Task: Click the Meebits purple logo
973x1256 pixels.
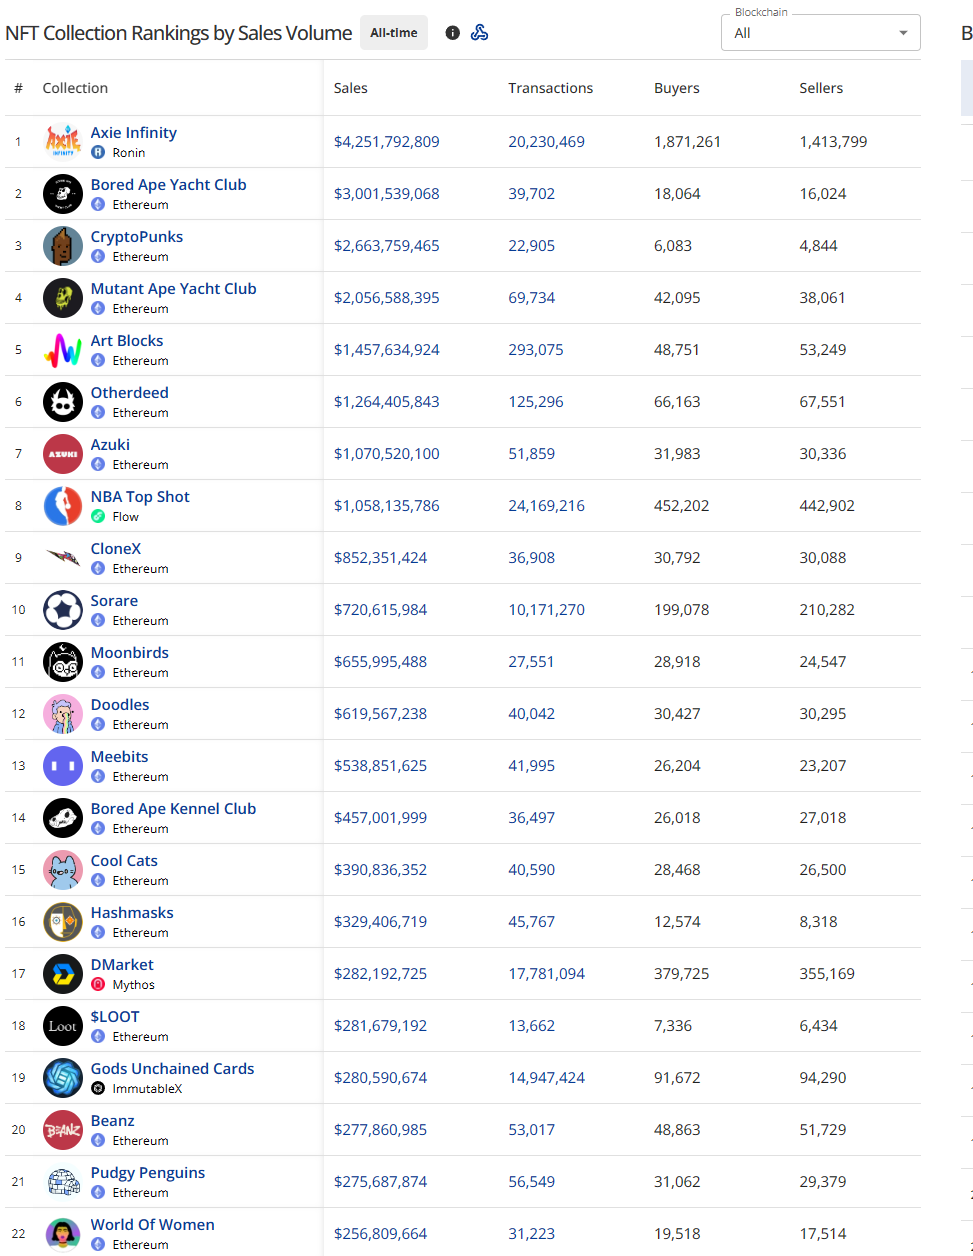Action: pos(63,766)
